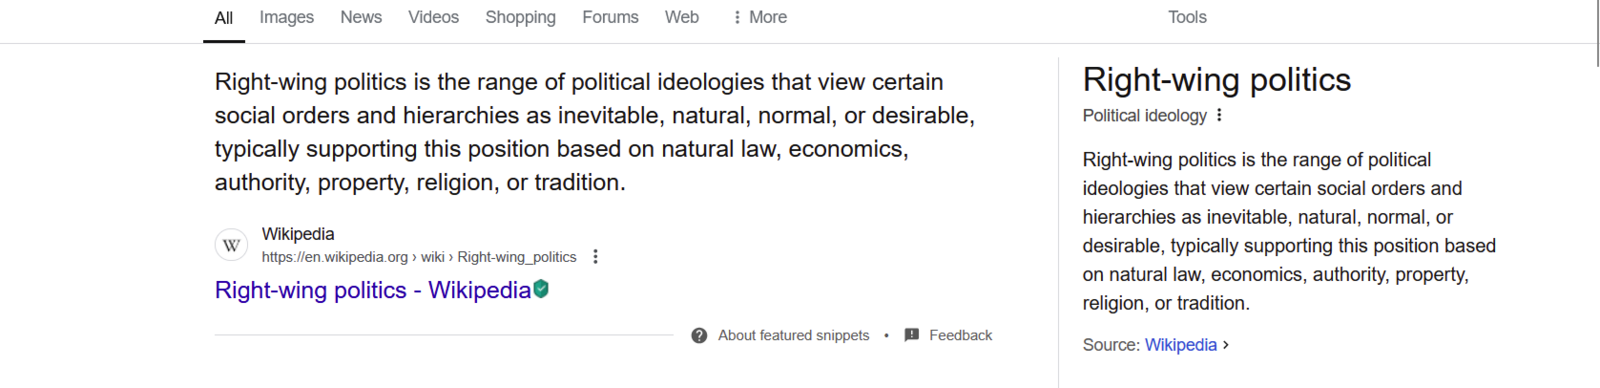Viewport: 1600px width, 388px height.
Task: Click the vertical dots icon beside More
Action: pyautogui.click(x=737, y=17)
